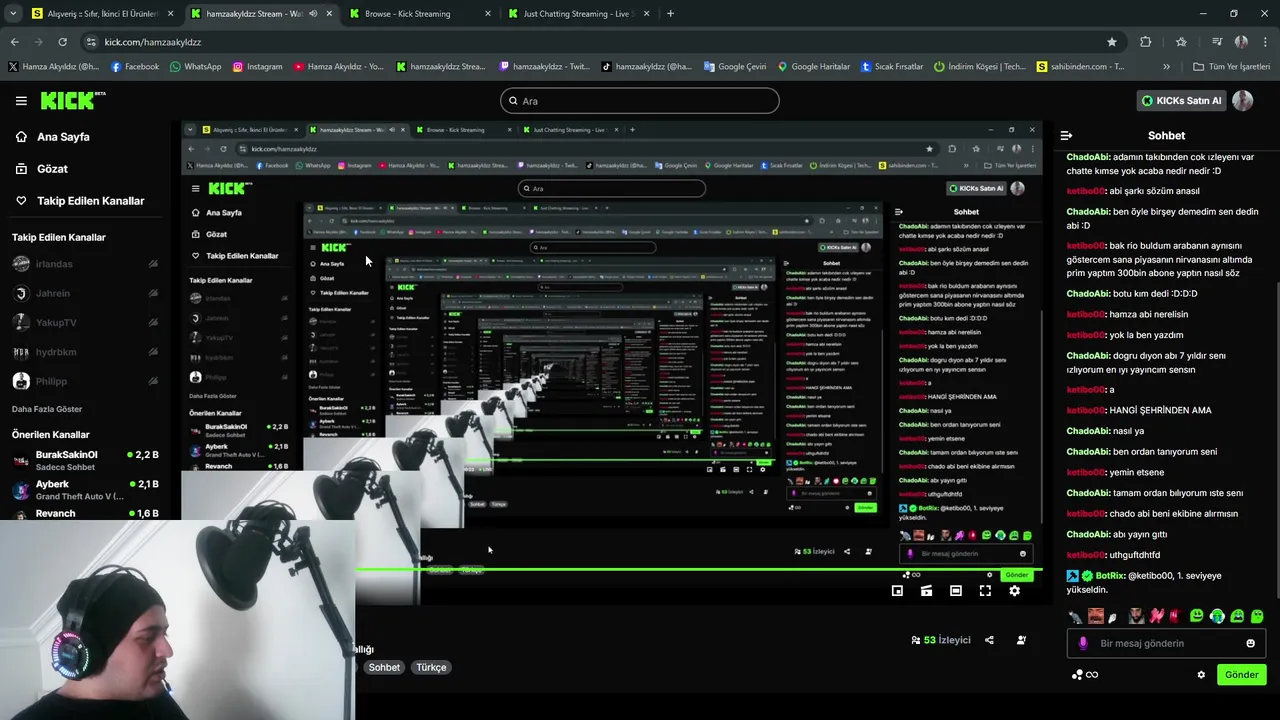Insert the laughing man face emote
Screen dimensions: 1280x720
[x=1096, y=616]
